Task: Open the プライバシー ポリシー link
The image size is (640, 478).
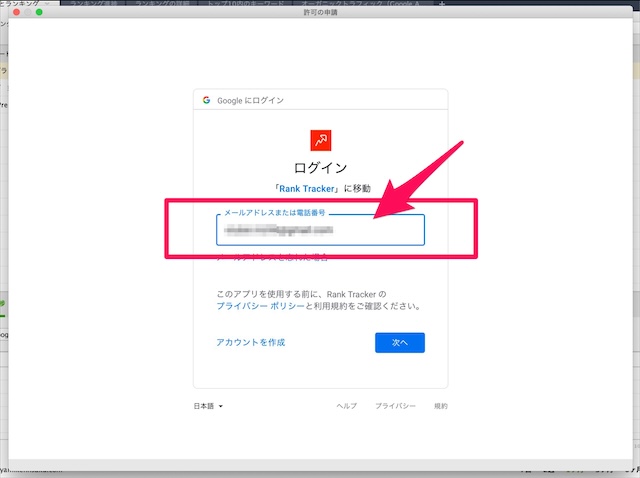Action: coord(260,306)
